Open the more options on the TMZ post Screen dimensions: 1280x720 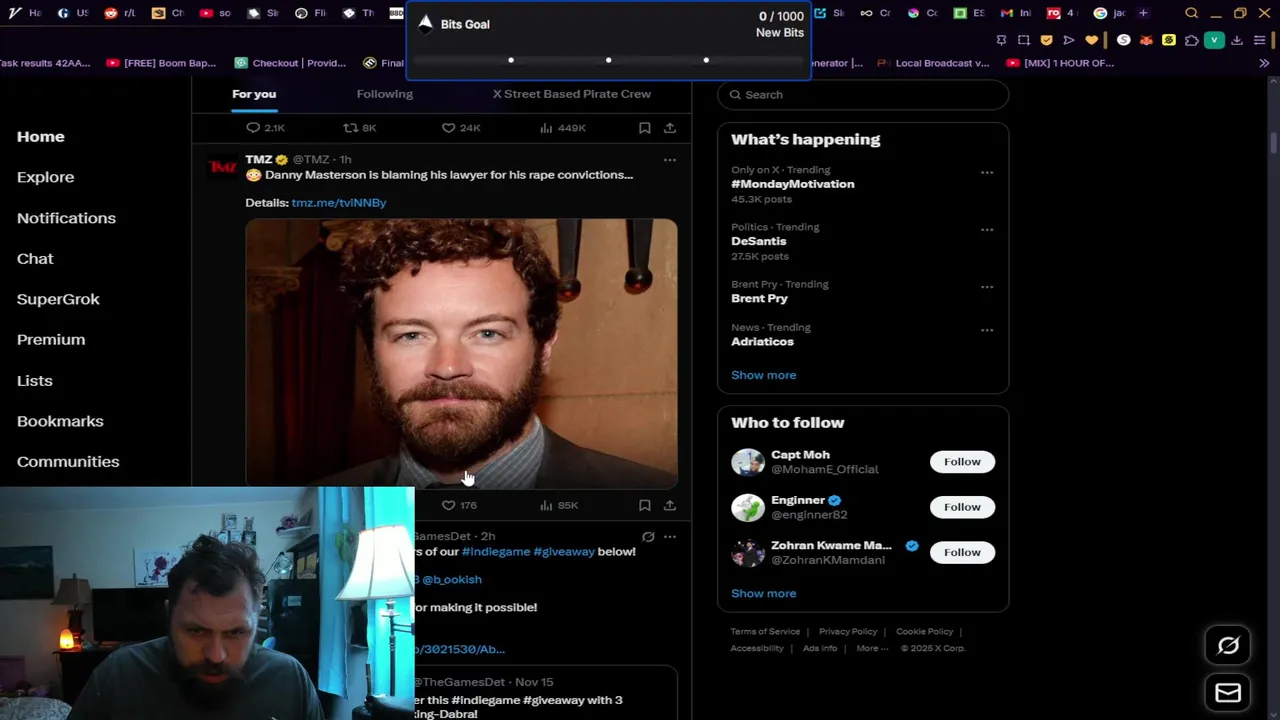(670, 159)
